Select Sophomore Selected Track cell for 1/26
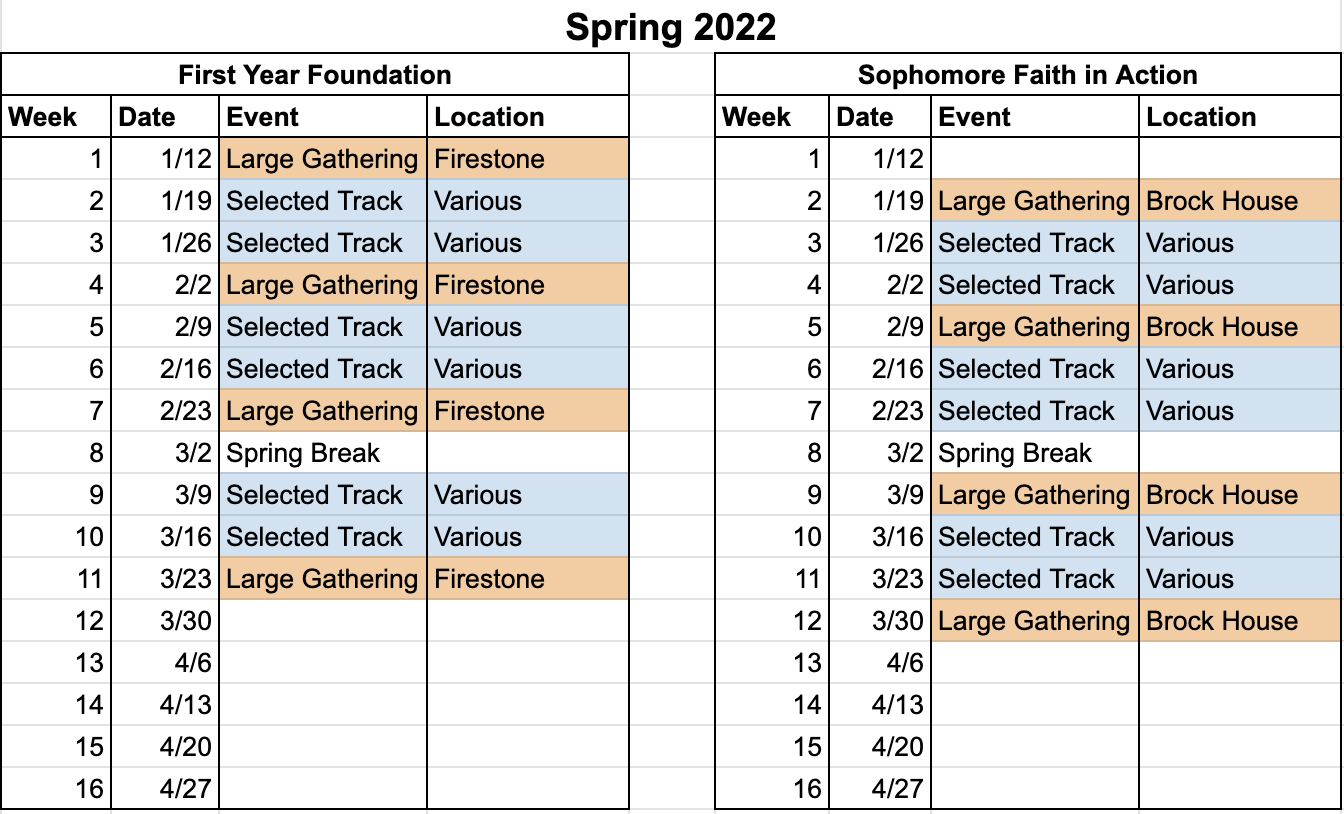Screen dimensions: 1344x814 click(1034, 243)
